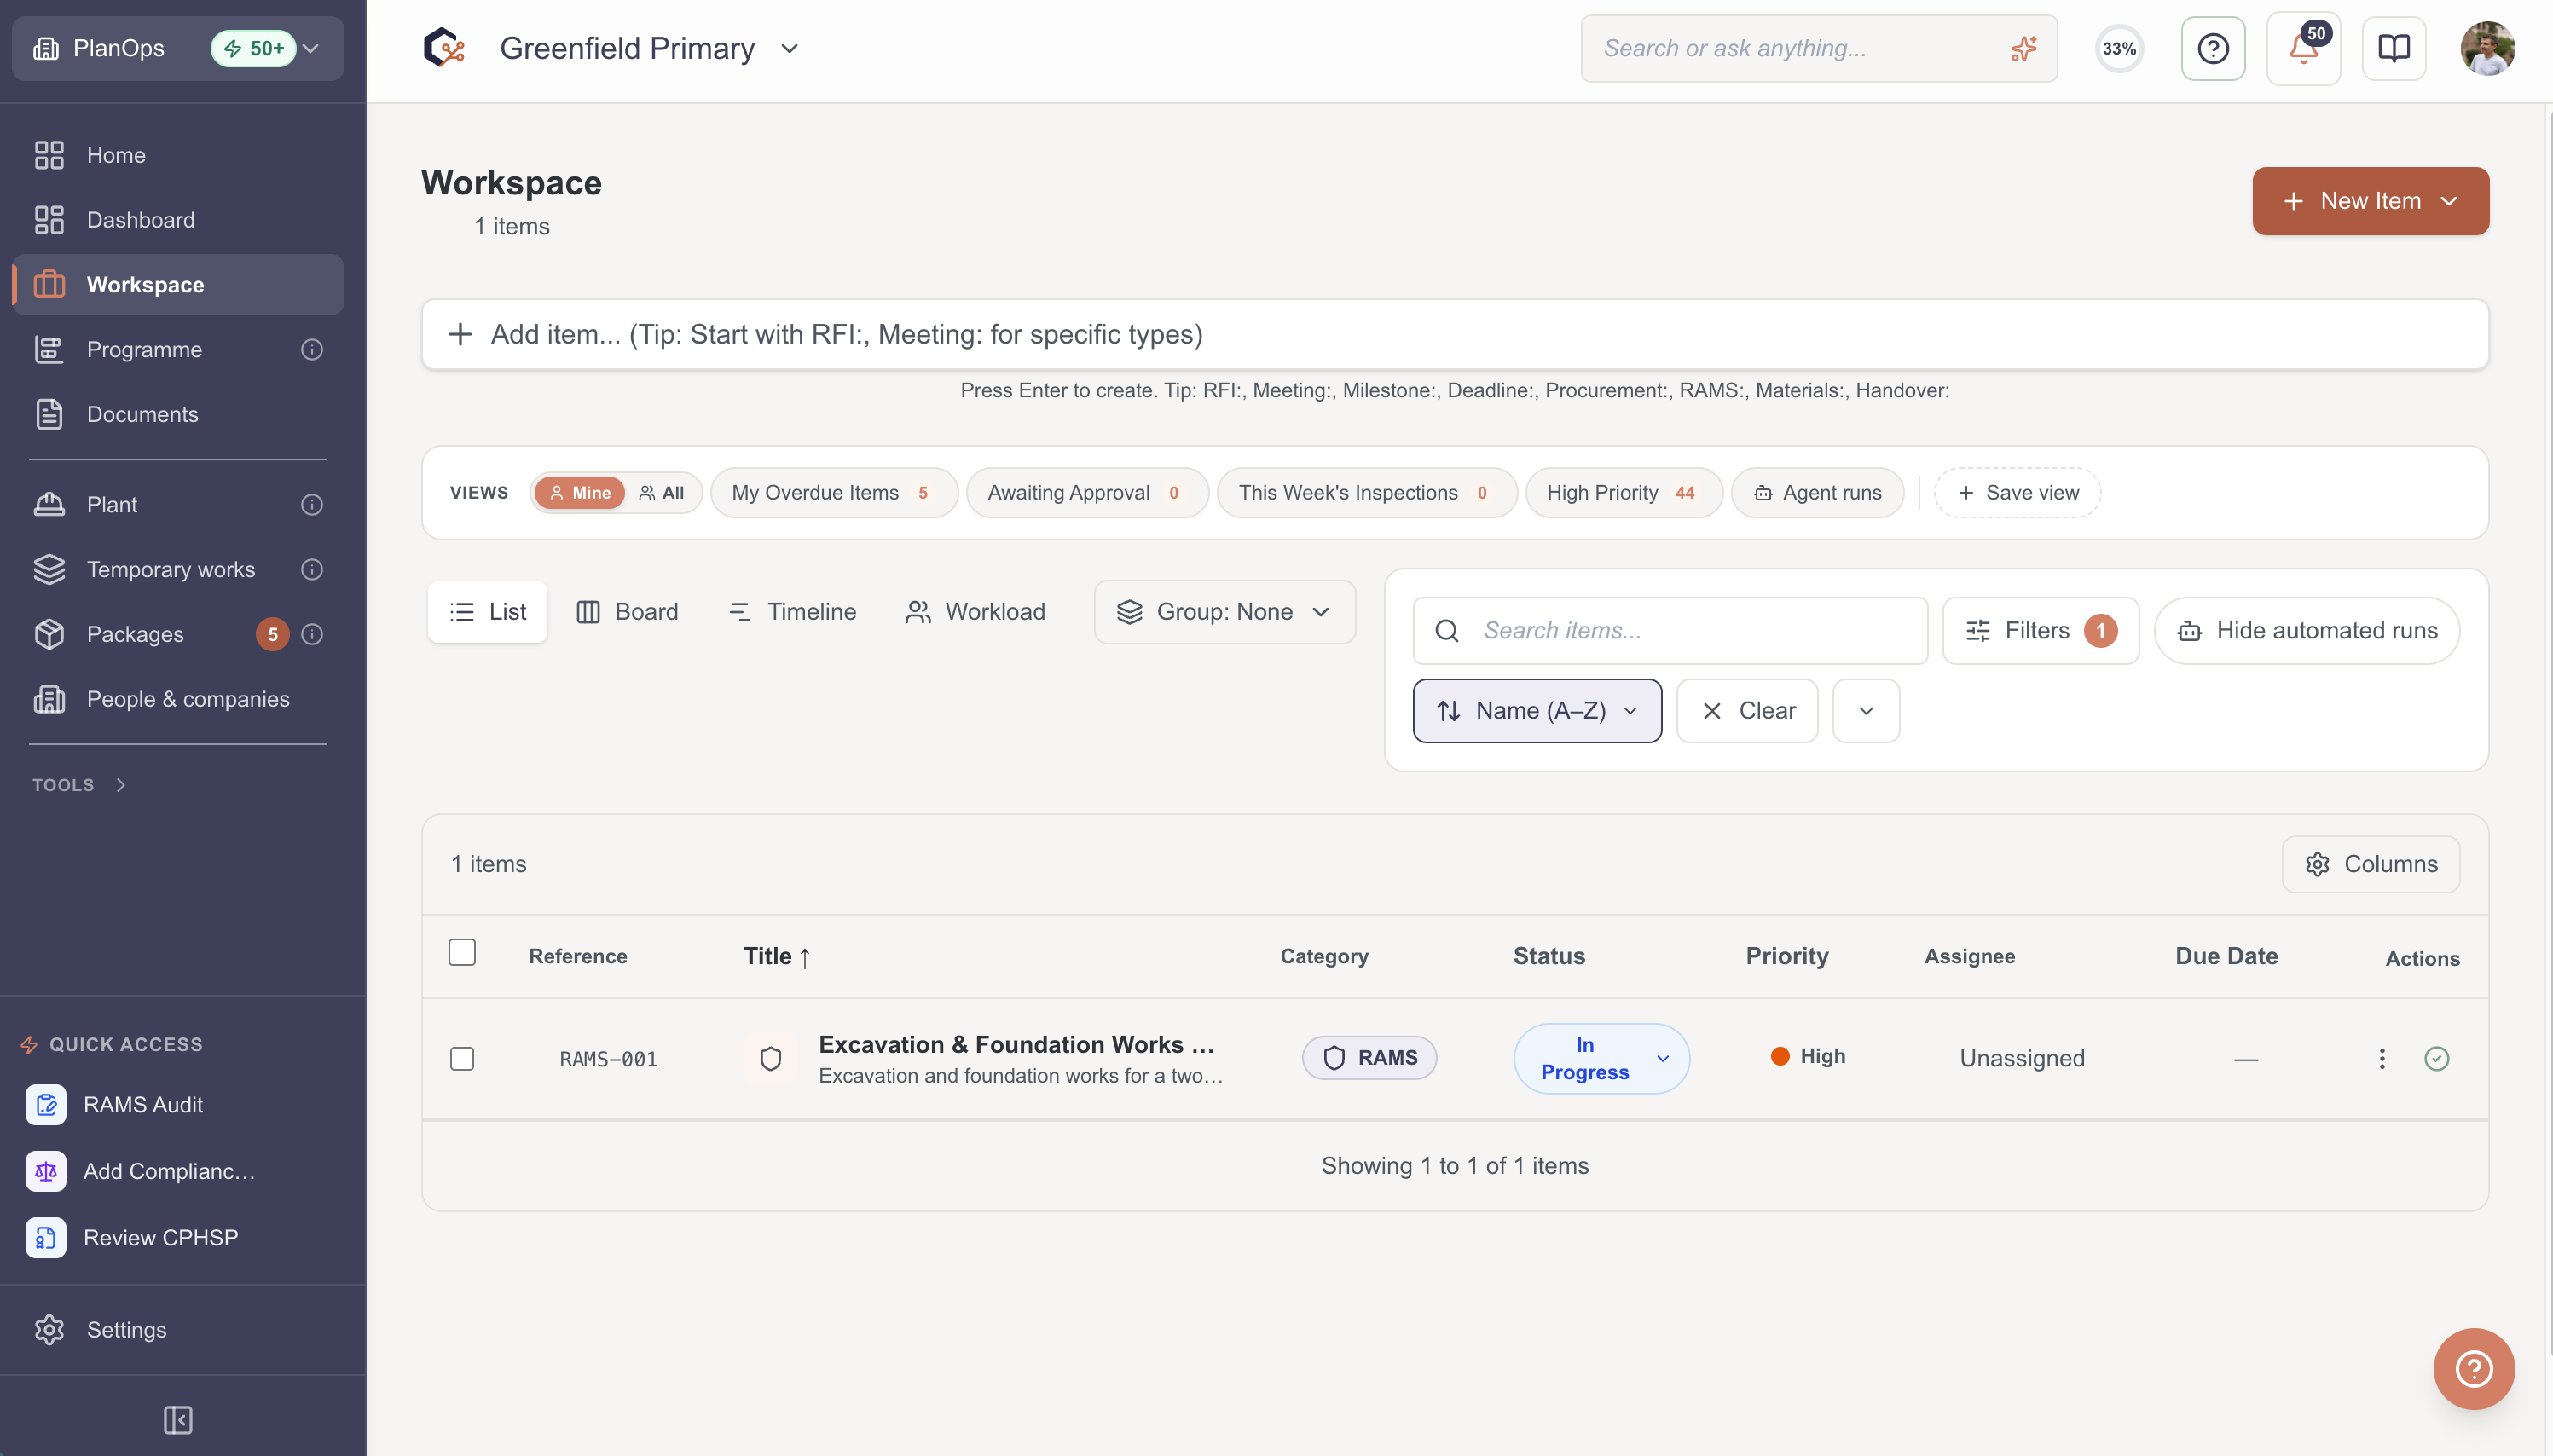2553x1456 pixels.
Task: Click the Packages orange 5 count badge
Action: [x=272, y=634]
